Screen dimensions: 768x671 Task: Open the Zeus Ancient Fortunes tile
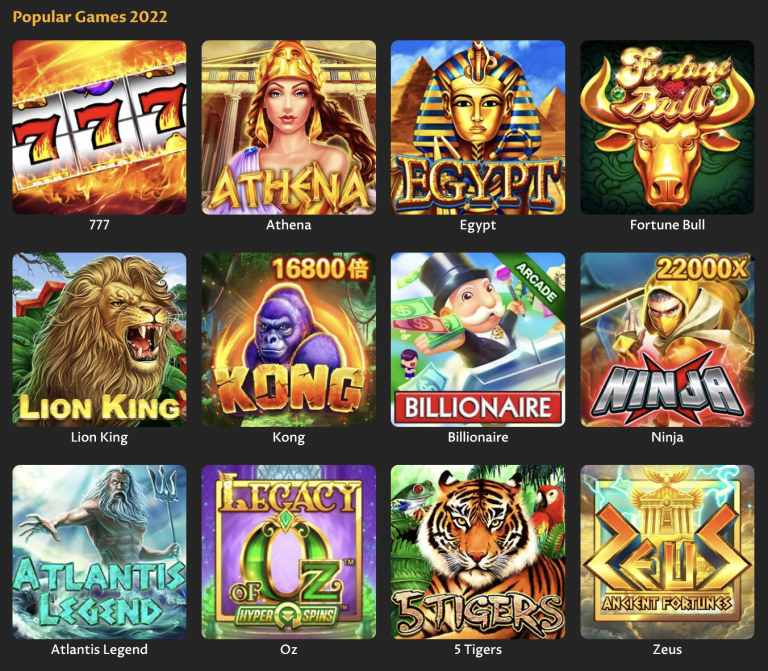tap(668, 552)
